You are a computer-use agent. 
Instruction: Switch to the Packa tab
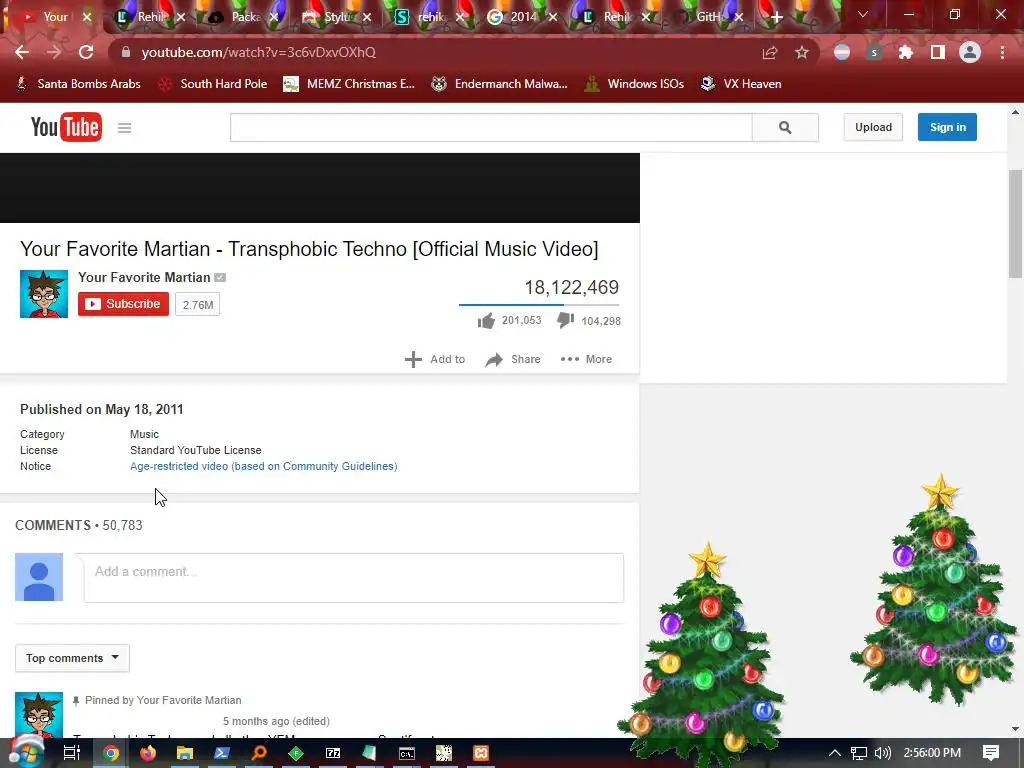point(244,17)
